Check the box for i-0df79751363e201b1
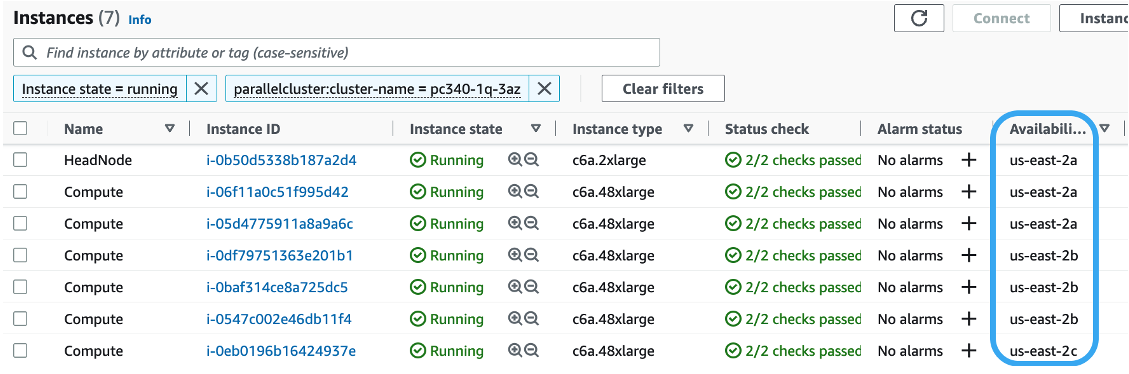 pyautogui.click(x=20, y=255)
